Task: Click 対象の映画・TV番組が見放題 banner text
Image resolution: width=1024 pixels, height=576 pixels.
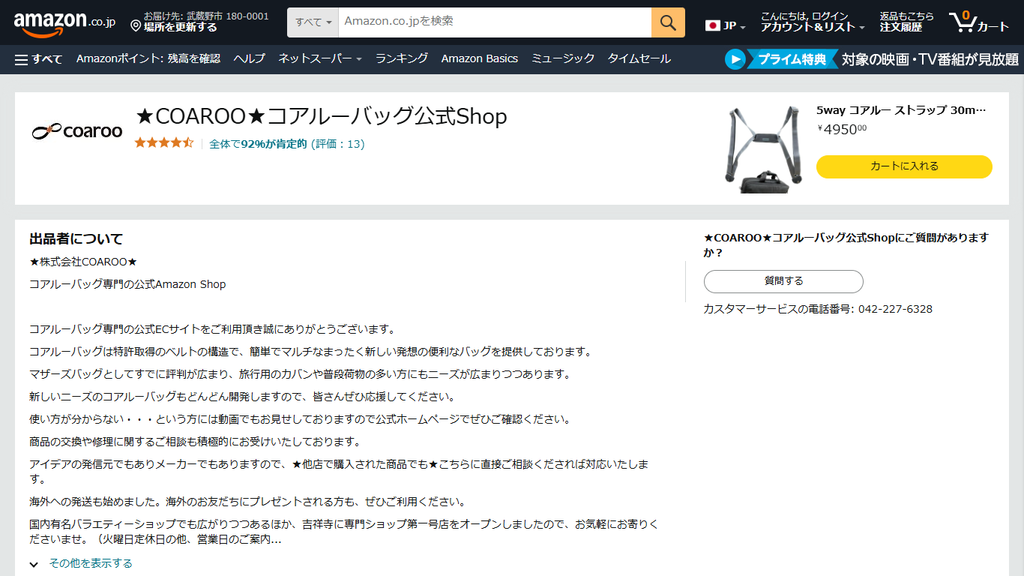Action: [930, 59]
